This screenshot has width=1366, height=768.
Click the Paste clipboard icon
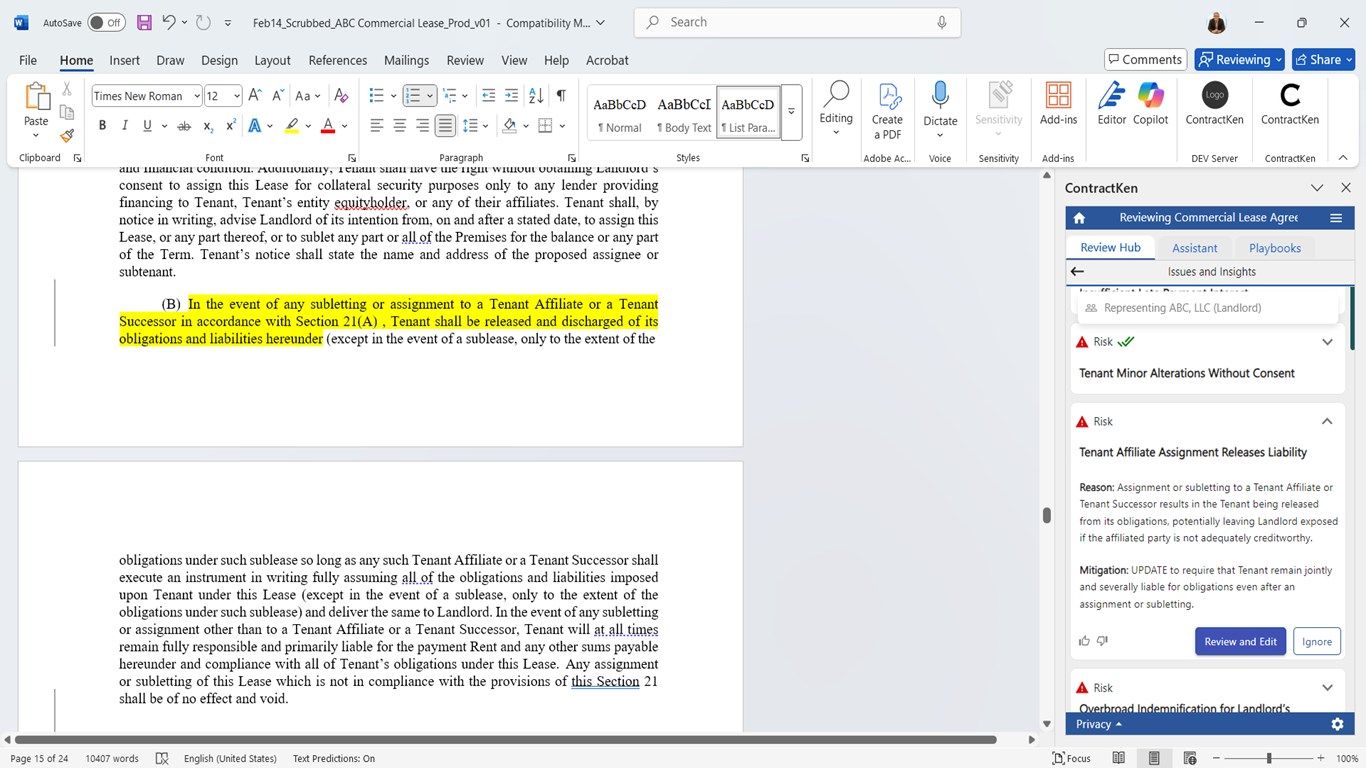click(x=36, y=98)
